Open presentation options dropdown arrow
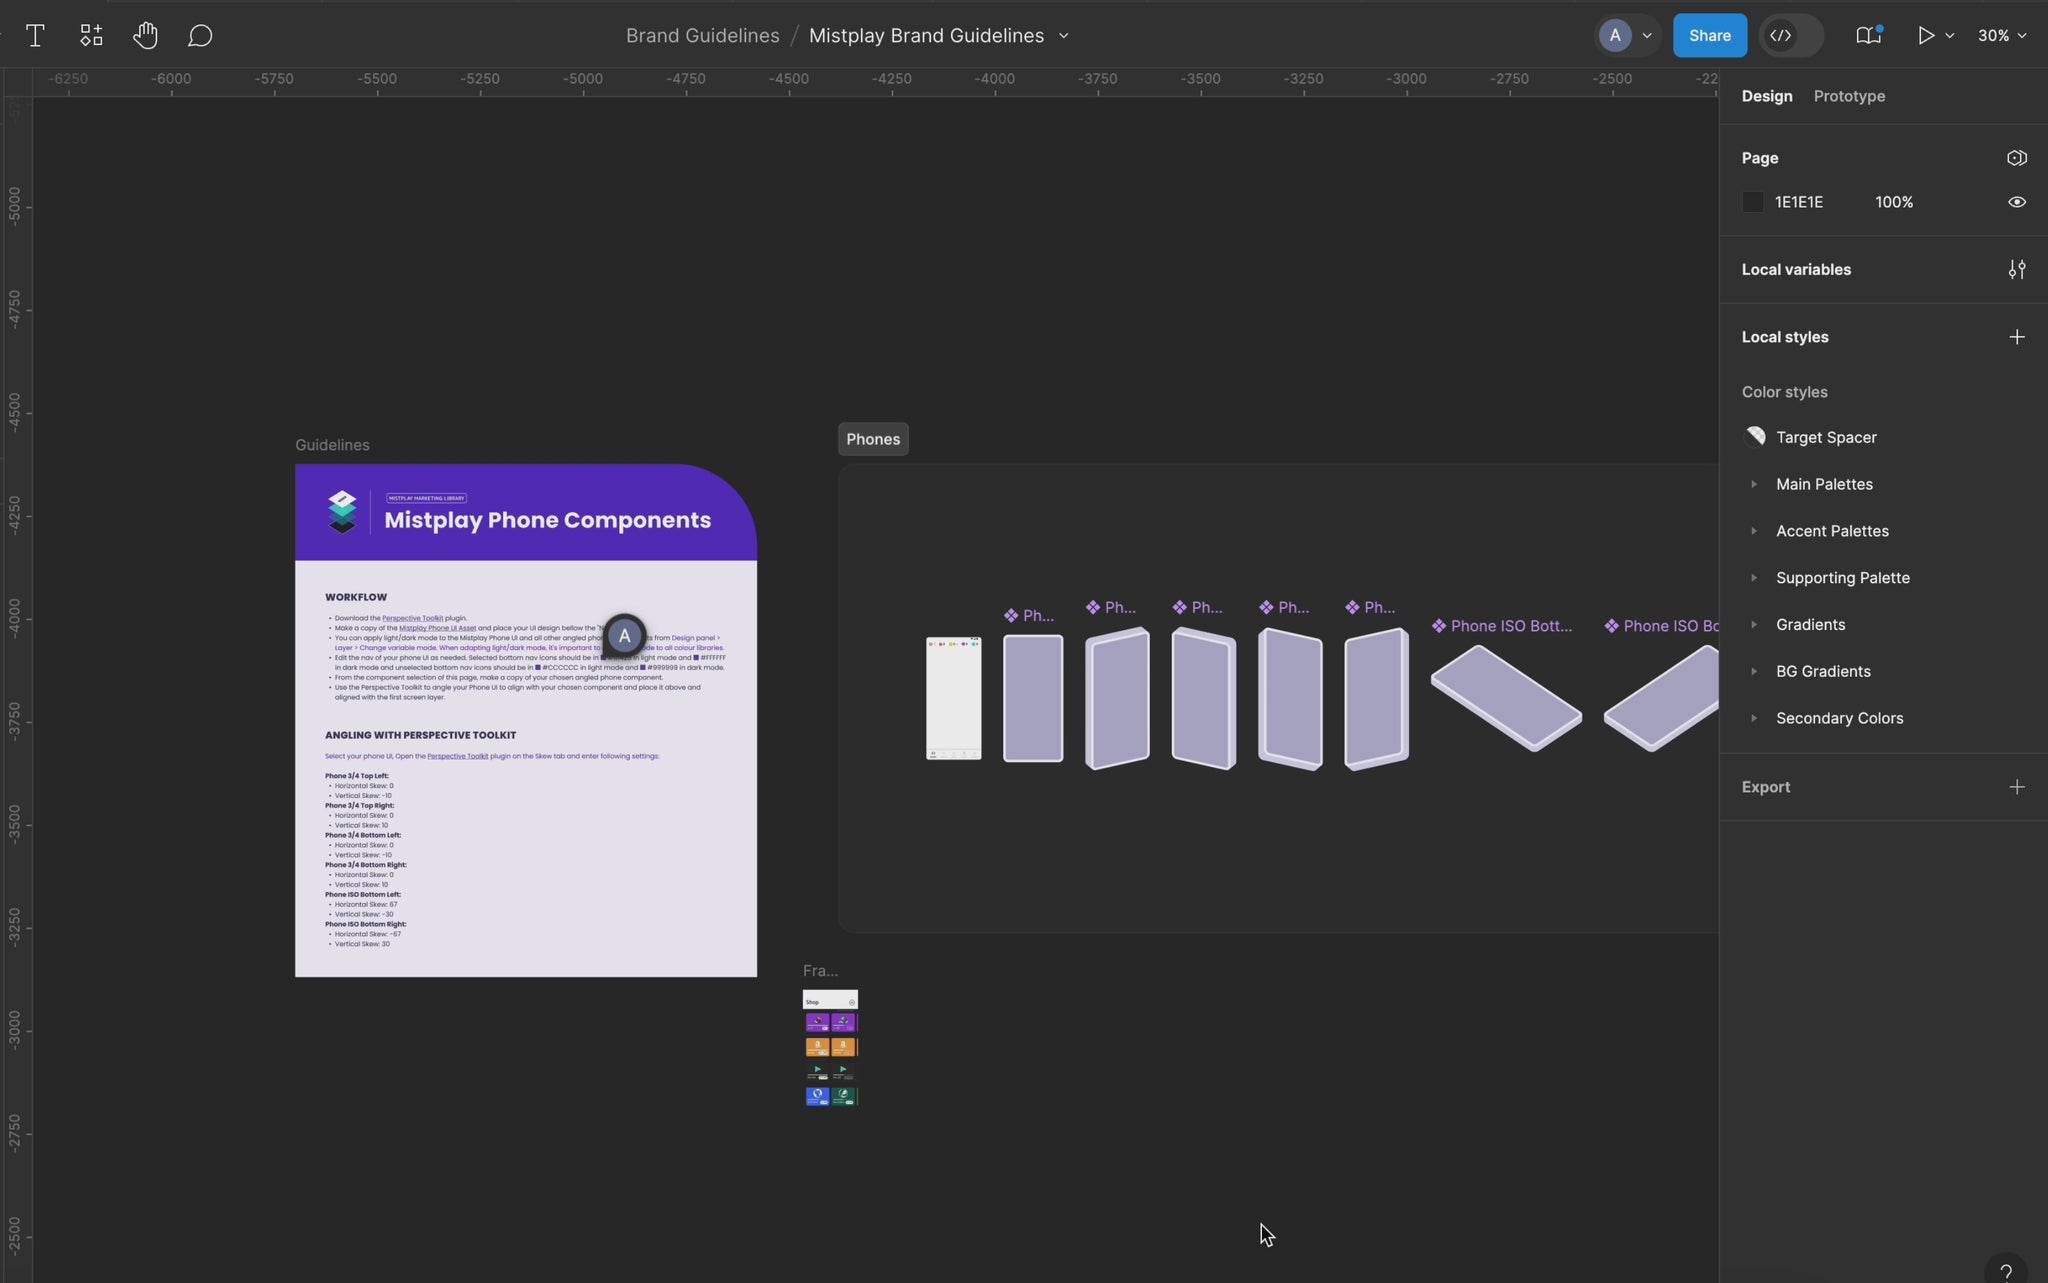This screenshot has width=2048, height=1283. coord(1949,36)
